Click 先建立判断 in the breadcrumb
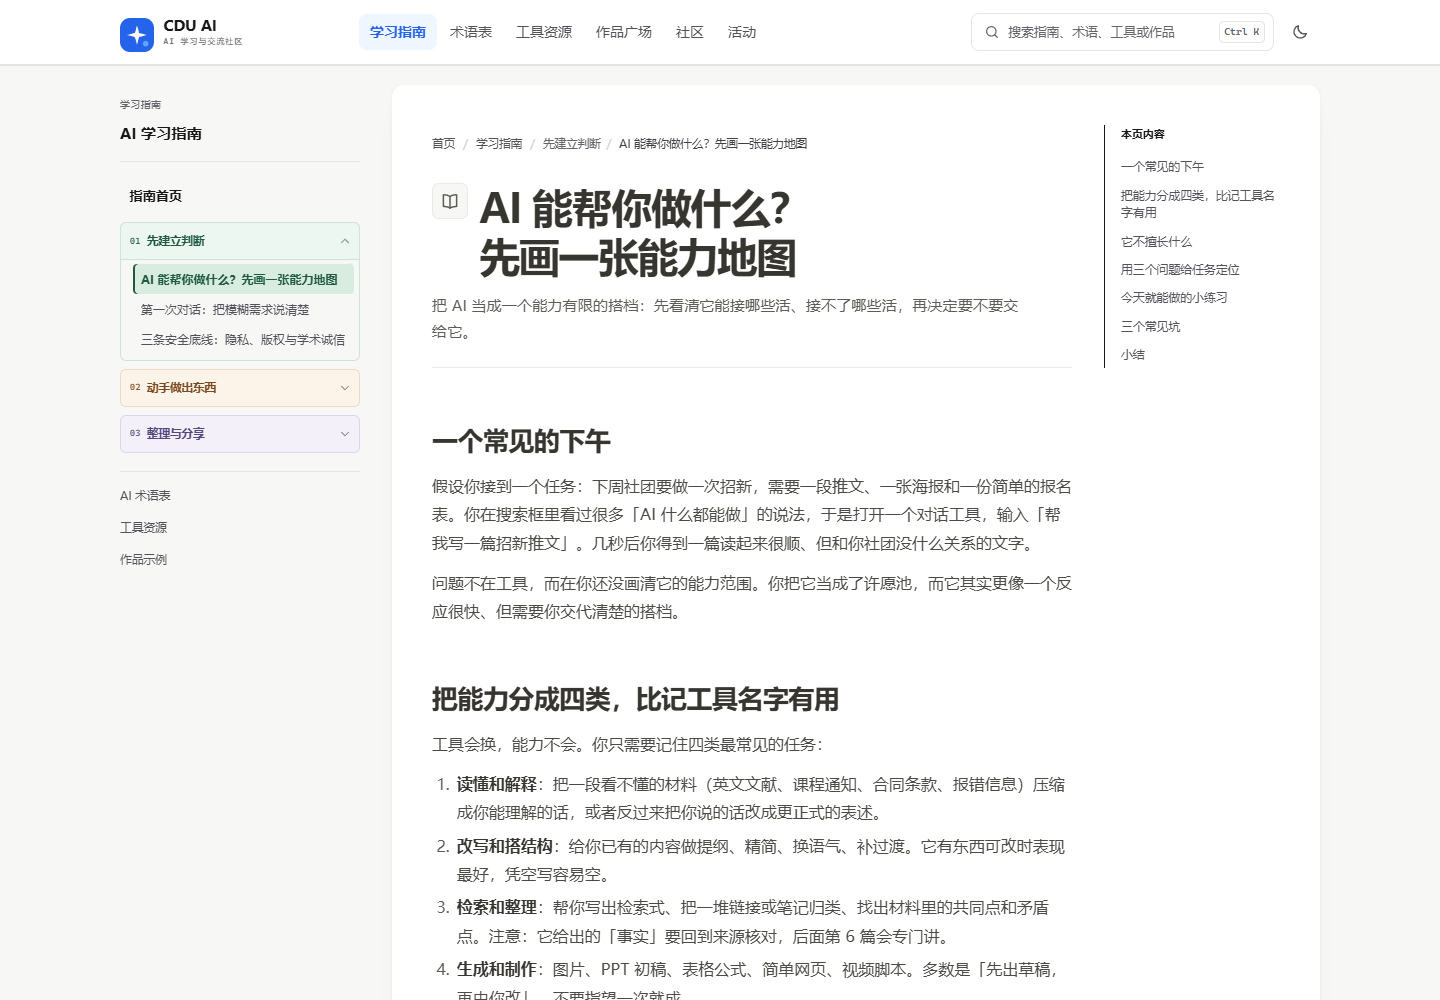 [x=572, y=144]
